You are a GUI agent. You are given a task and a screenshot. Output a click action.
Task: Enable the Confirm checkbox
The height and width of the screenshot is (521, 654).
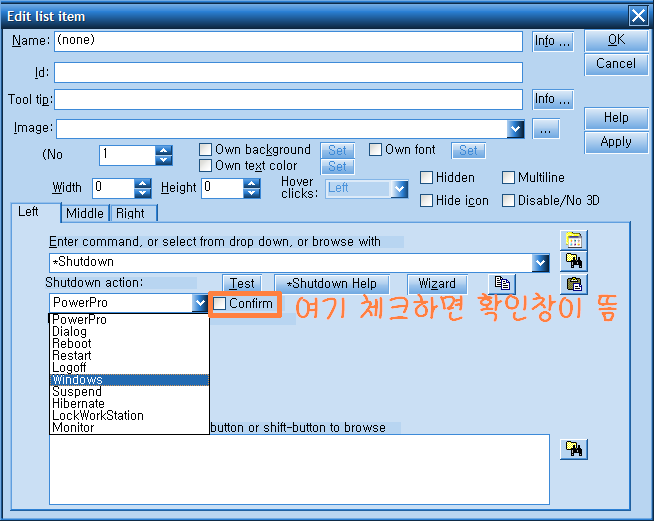click(219, 303)
